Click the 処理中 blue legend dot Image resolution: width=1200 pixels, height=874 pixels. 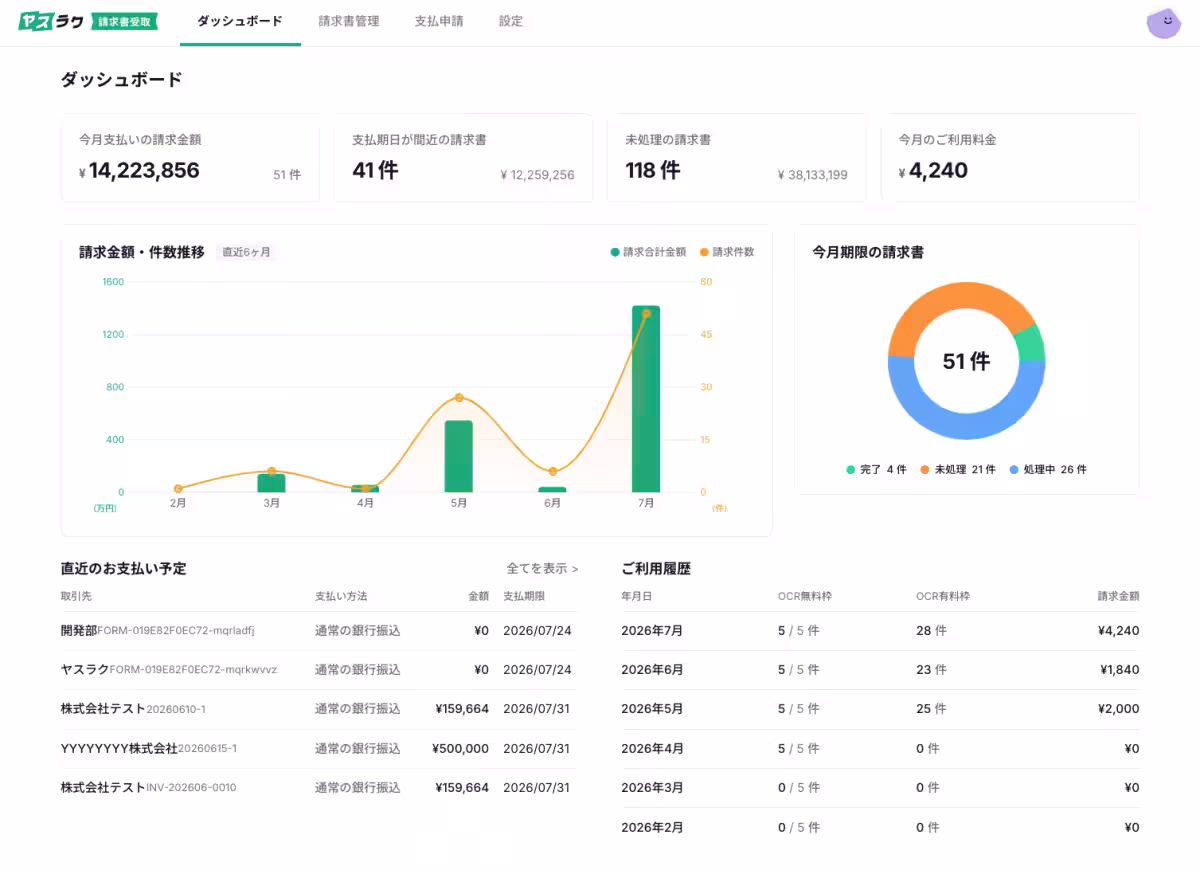coord(1014,469)
